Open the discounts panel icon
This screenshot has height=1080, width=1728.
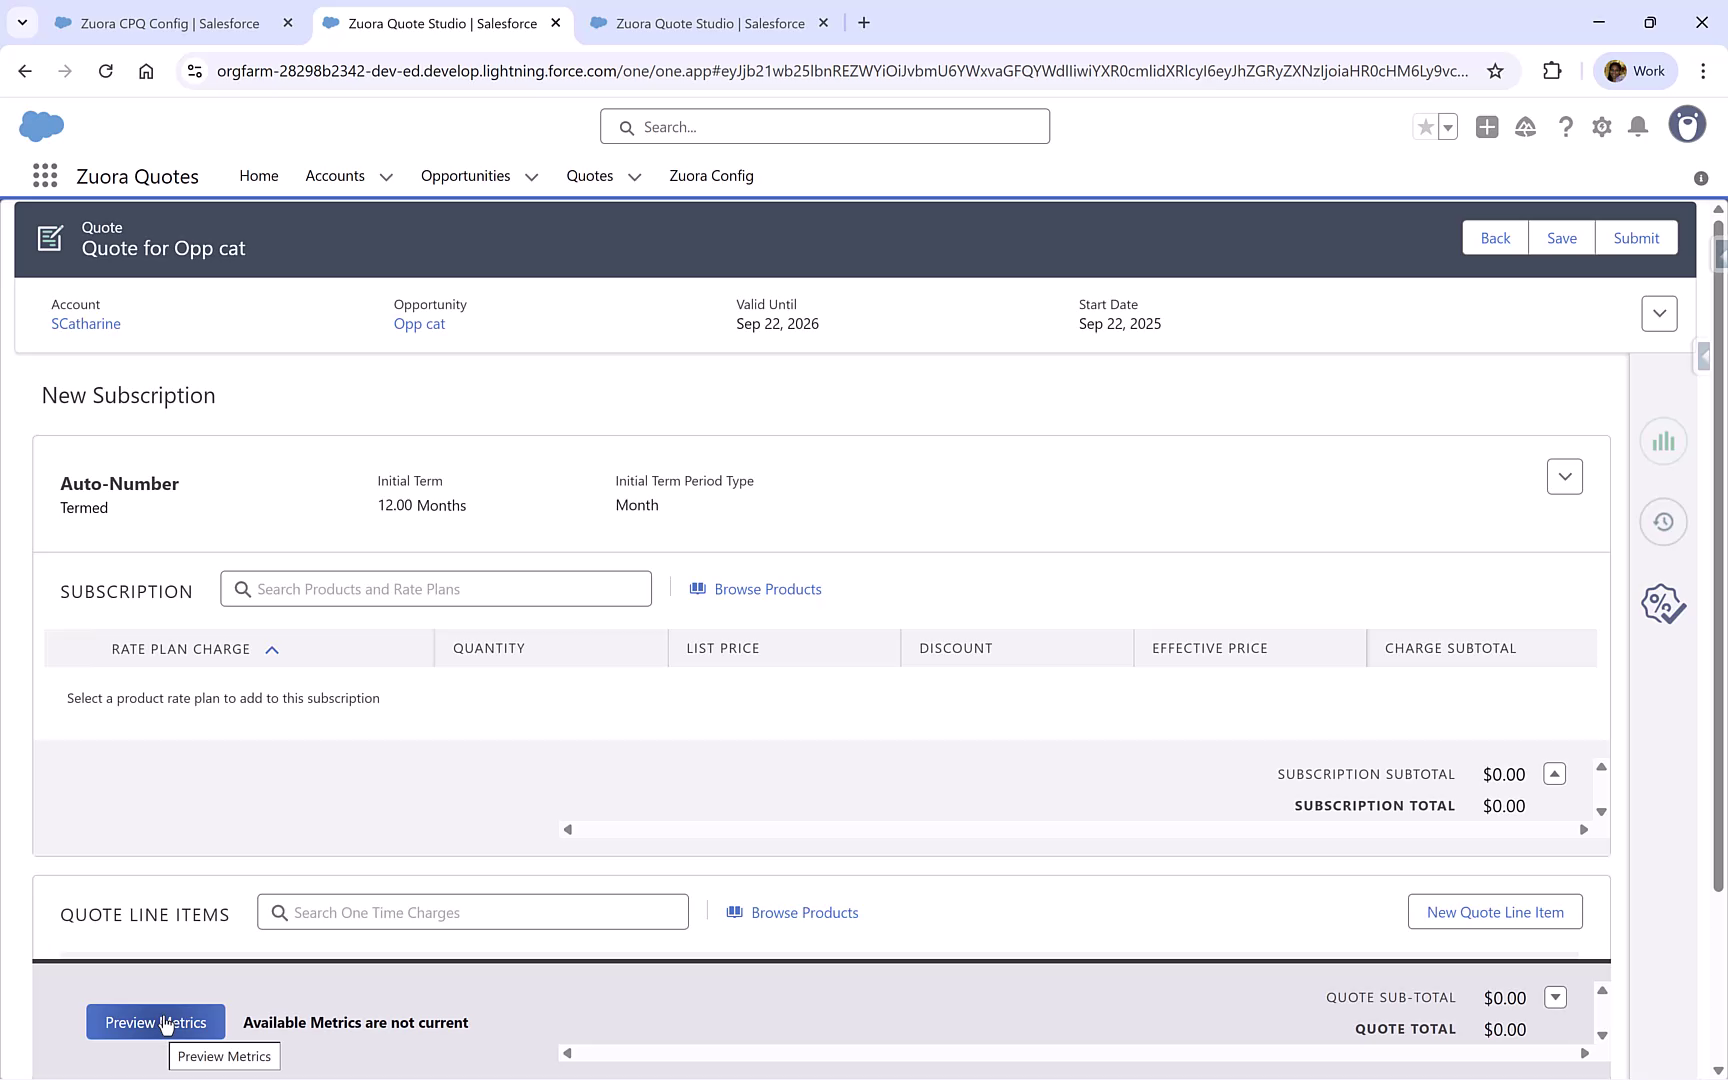pyautogui.click(x=1662, y=603)
